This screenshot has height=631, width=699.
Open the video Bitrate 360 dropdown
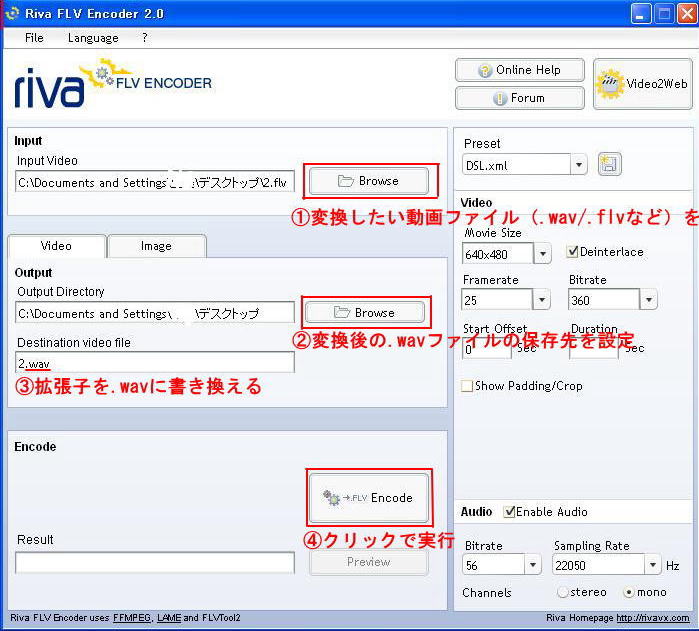[649, 299]
